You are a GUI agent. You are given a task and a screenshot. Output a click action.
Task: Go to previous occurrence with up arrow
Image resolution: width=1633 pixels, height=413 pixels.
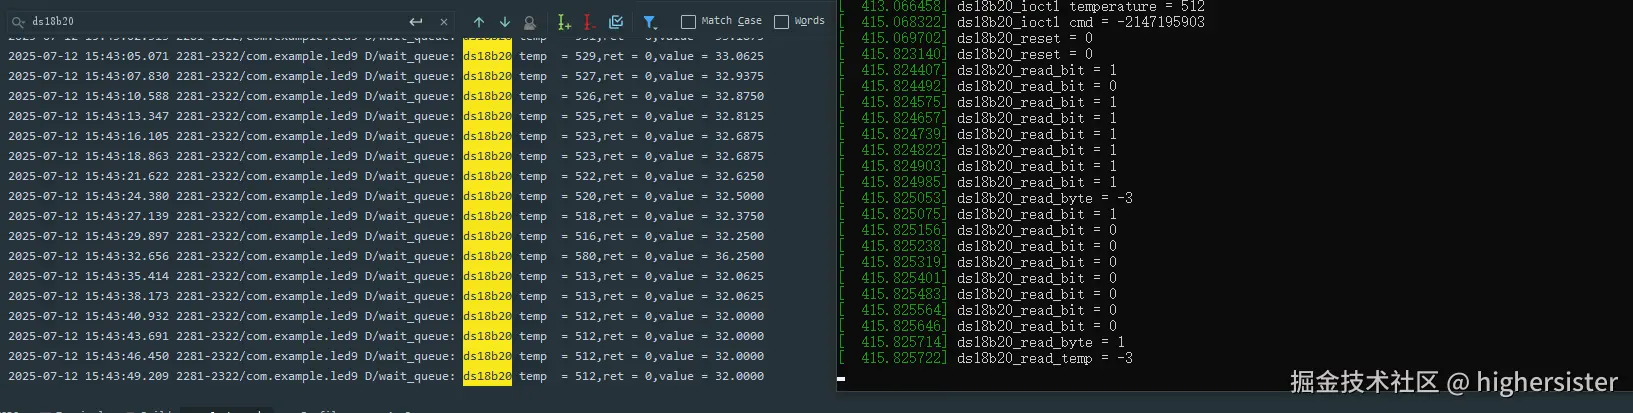pos(479,21)
